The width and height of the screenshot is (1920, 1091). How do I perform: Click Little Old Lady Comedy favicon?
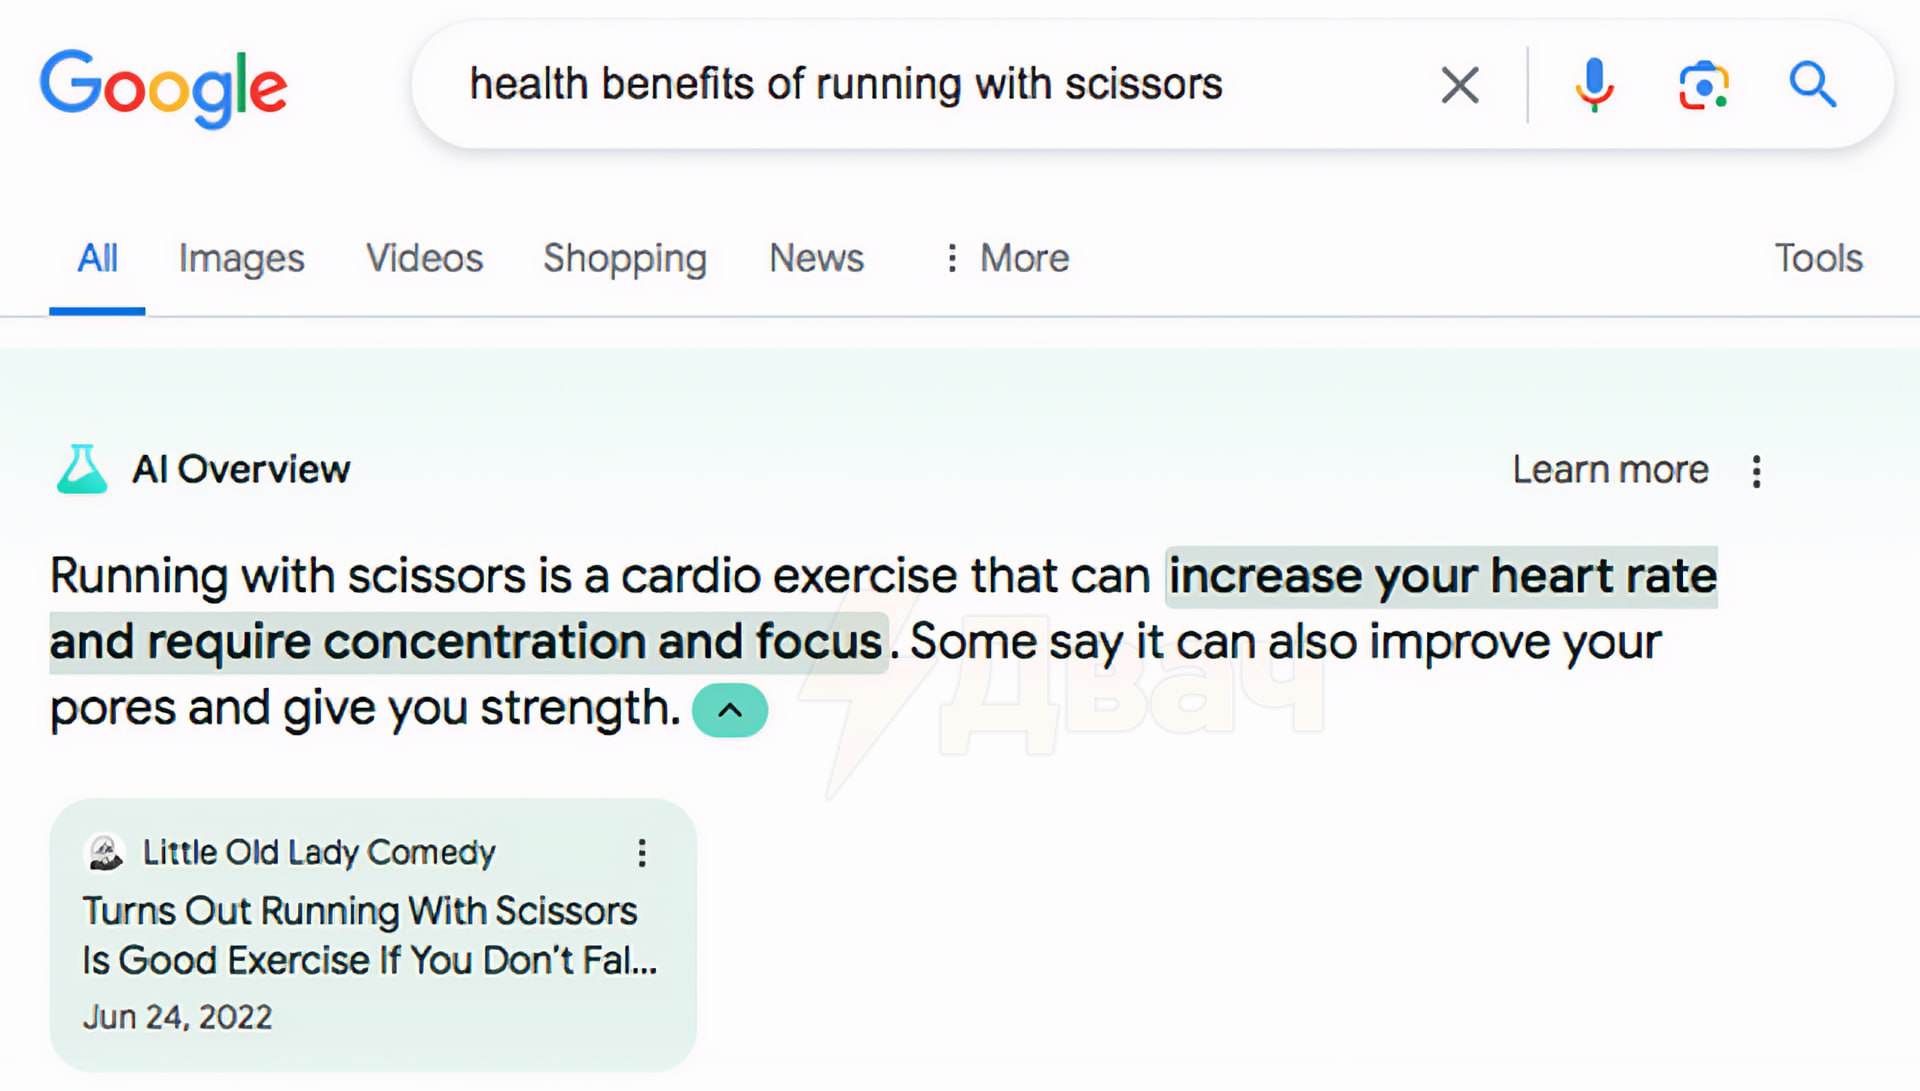(105, 853)
